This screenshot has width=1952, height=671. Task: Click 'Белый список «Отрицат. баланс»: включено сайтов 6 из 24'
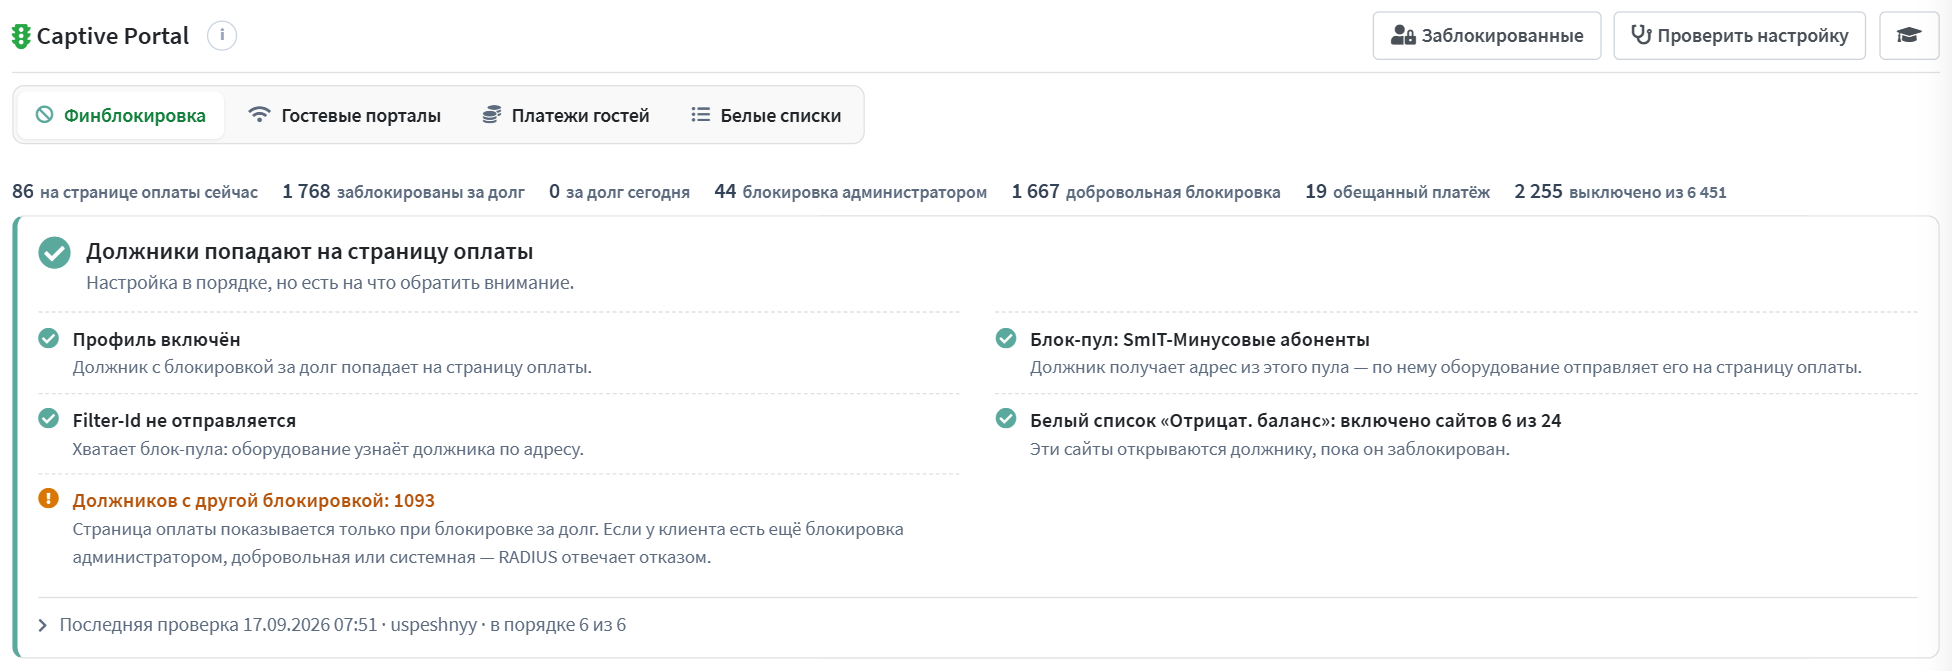[1295, 420]
